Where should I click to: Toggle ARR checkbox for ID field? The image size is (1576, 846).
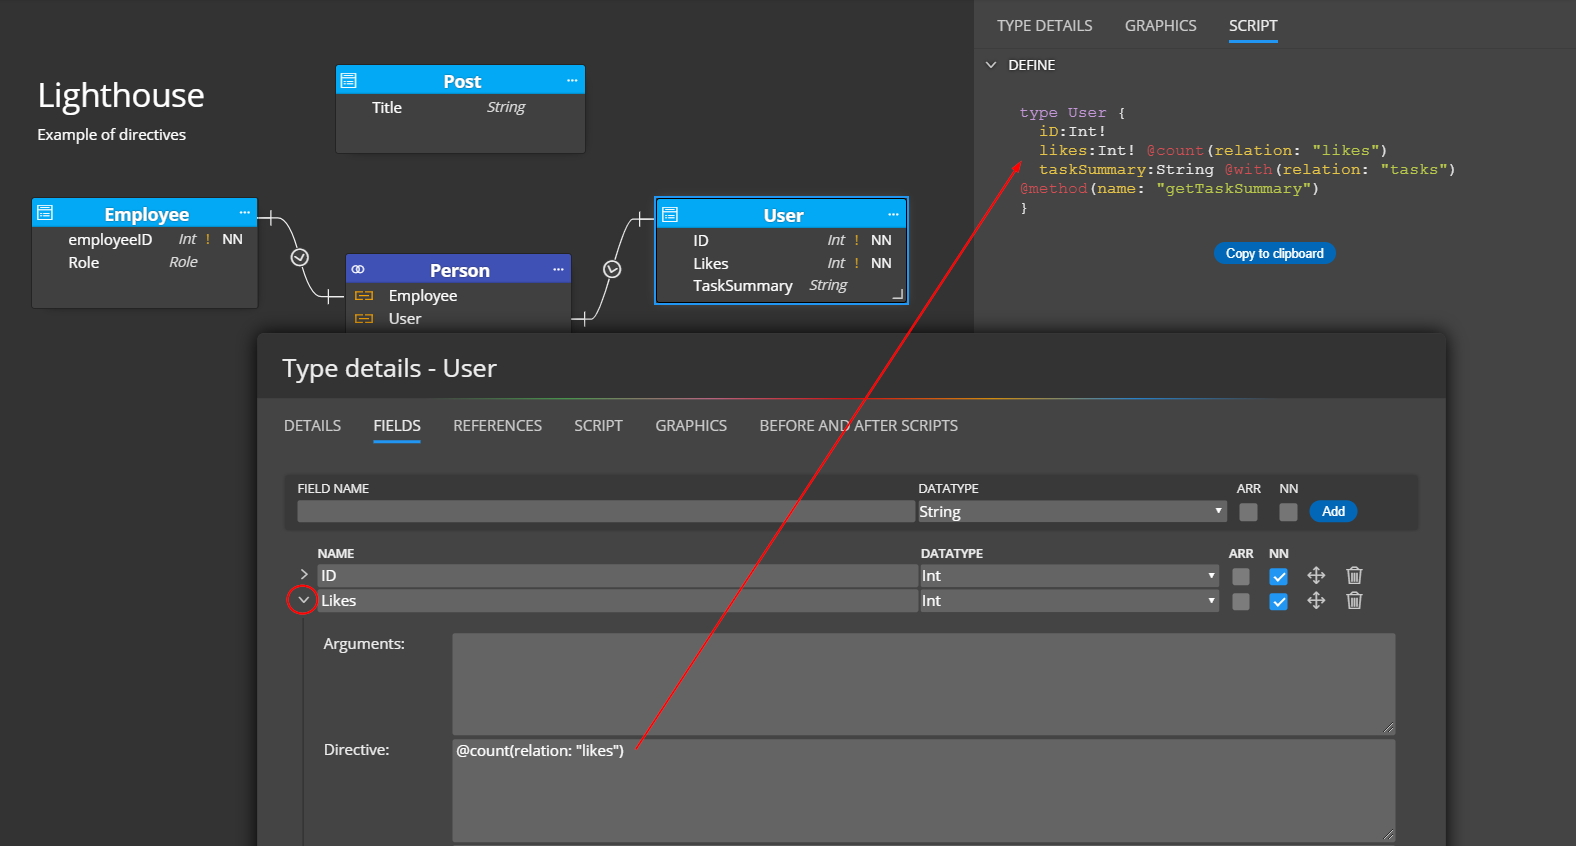(1241, 577)
